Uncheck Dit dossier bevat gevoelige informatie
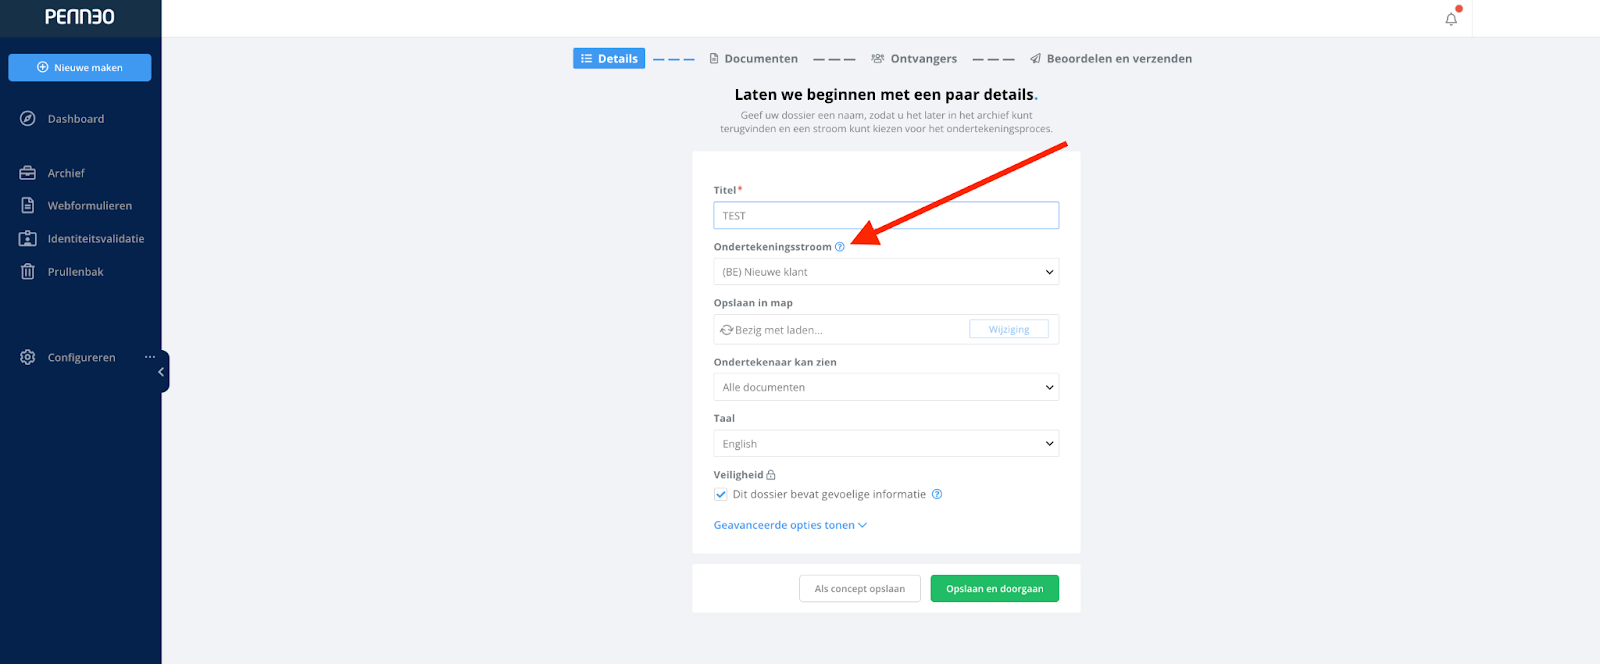The image size is (1600, 664). [721, 494]
